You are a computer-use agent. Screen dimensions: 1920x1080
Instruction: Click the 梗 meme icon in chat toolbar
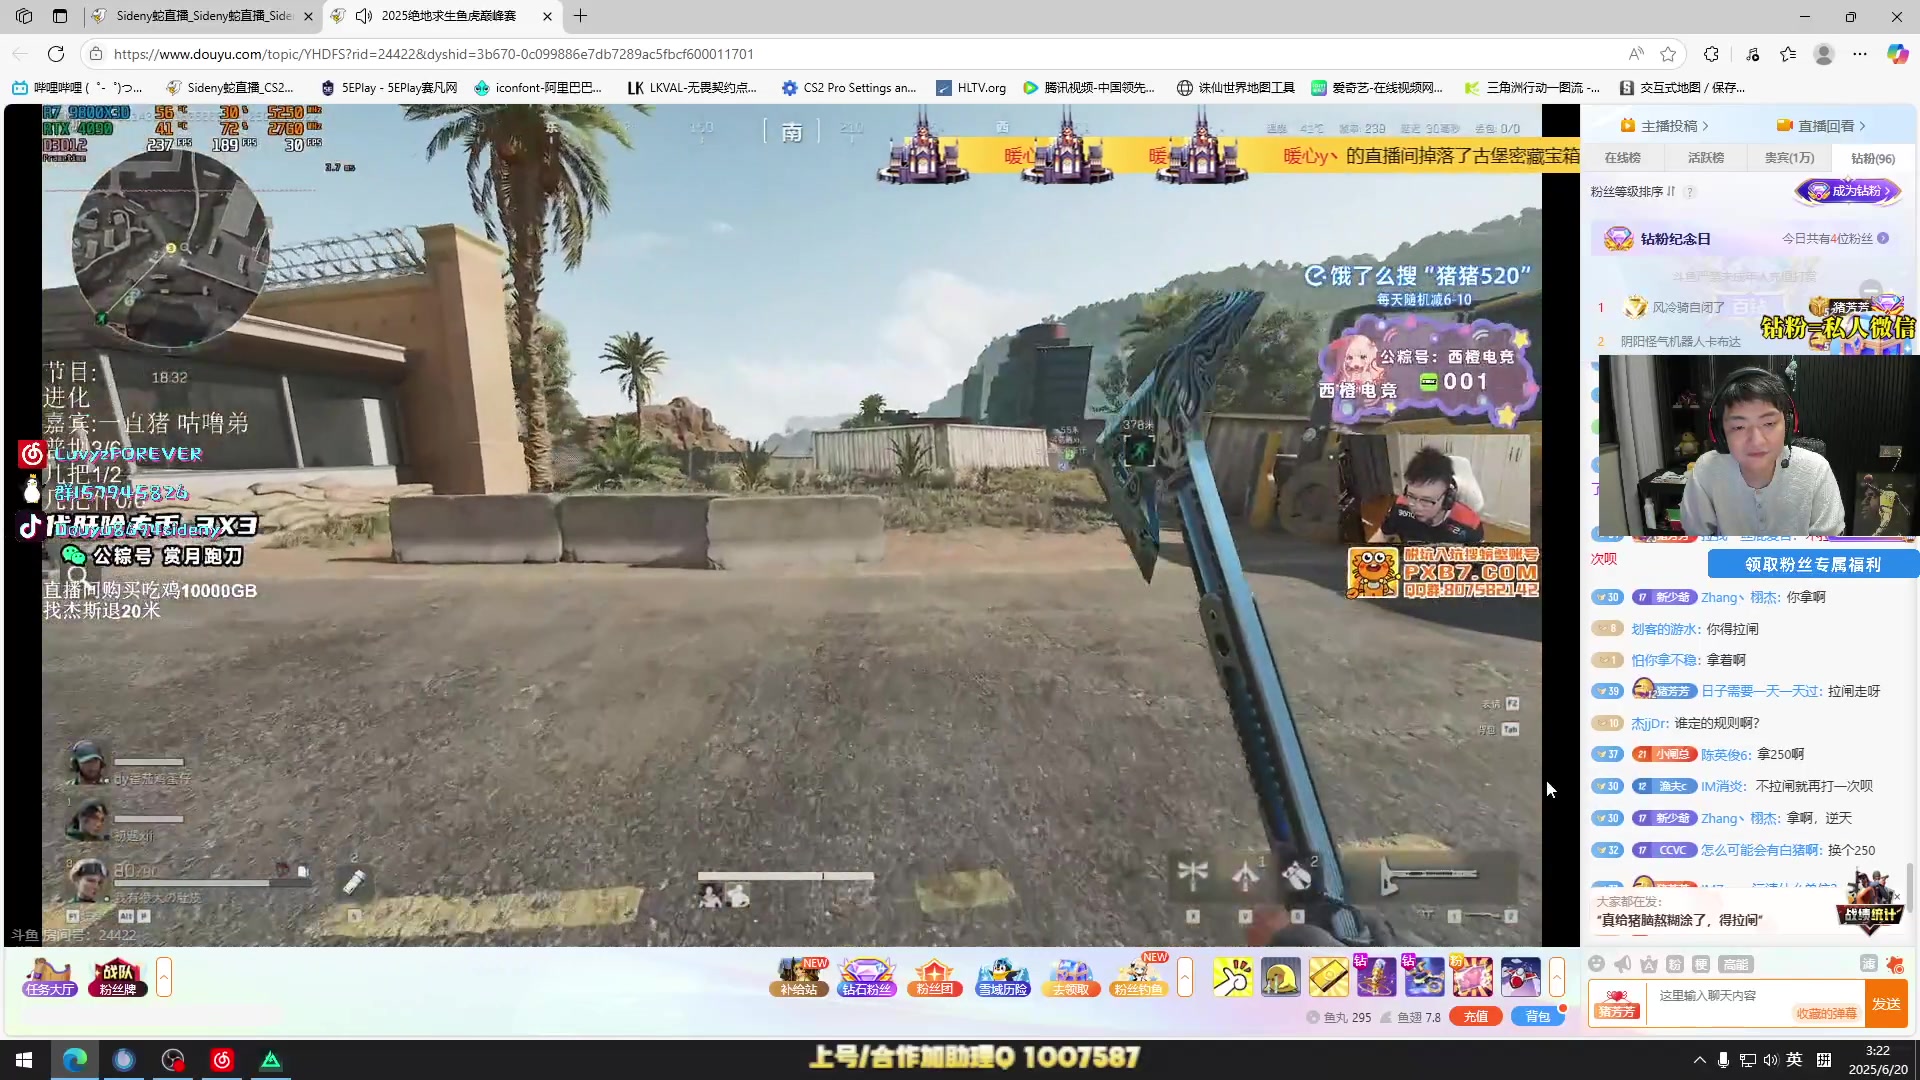pyautogui.click(x=1701, y=964)
